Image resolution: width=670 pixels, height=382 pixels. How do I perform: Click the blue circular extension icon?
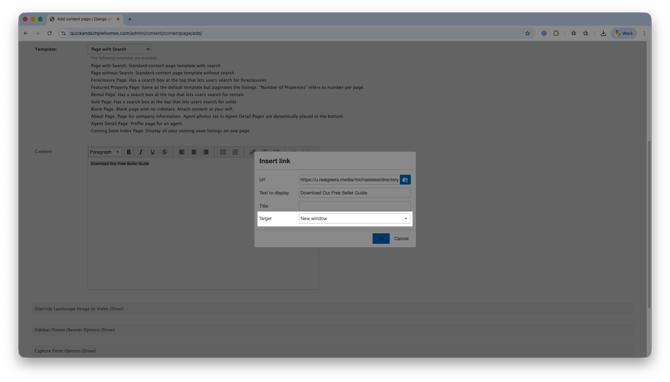(544, 33)
